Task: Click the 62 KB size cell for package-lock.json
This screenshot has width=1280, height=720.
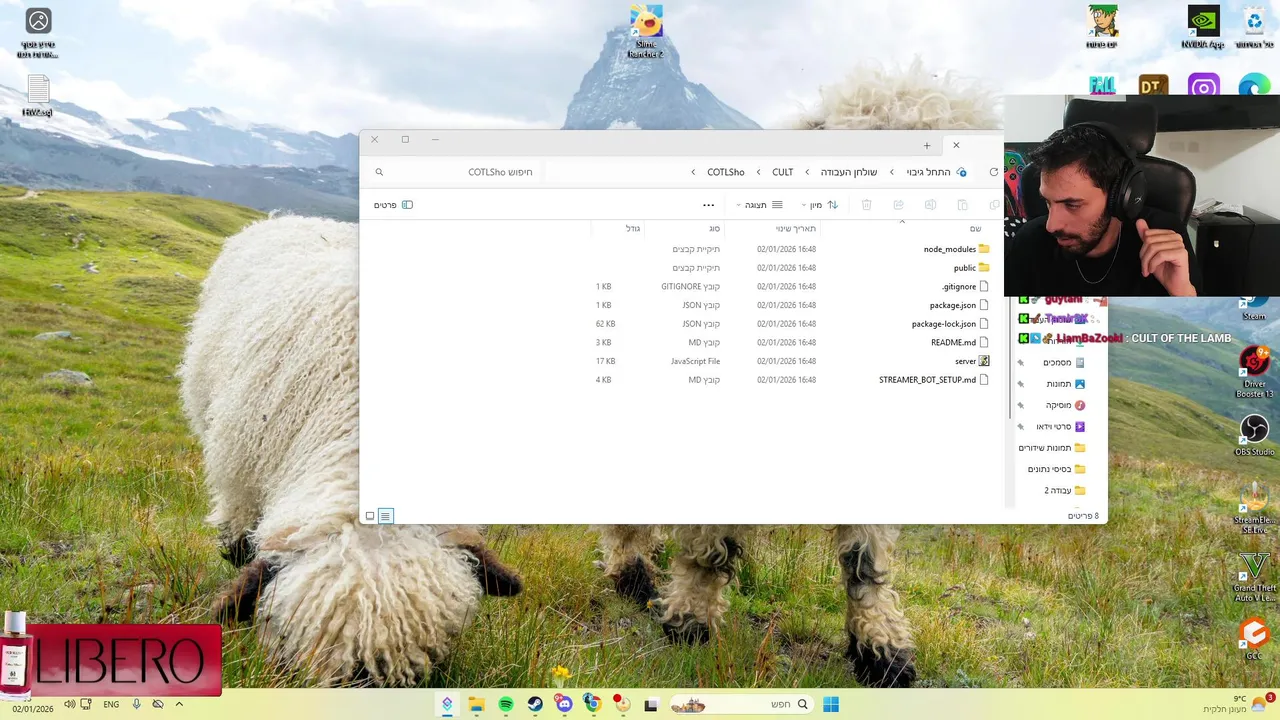Action: 605,324
